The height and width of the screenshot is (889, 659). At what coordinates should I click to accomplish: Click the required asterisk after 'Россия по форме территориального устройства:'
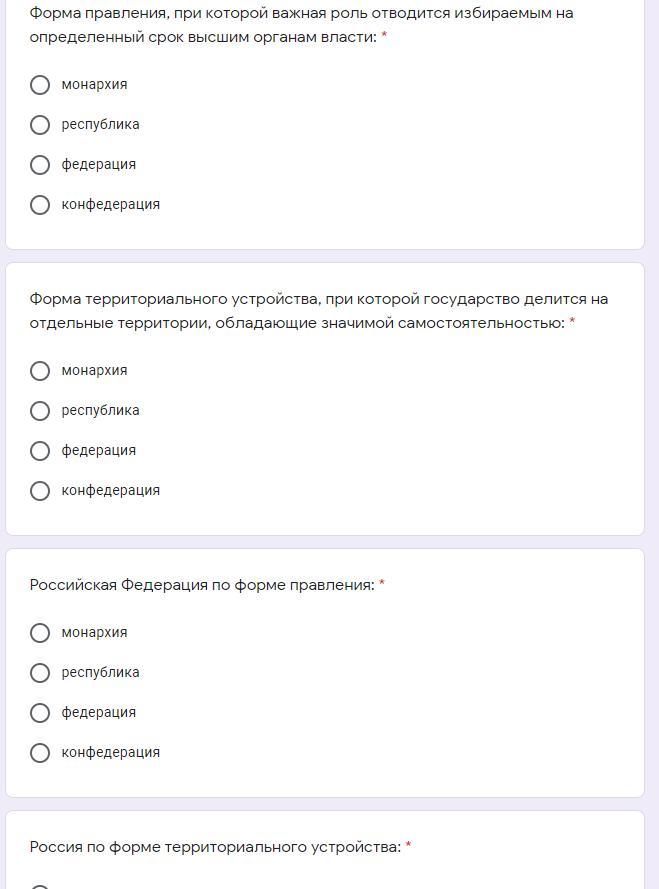408,847
